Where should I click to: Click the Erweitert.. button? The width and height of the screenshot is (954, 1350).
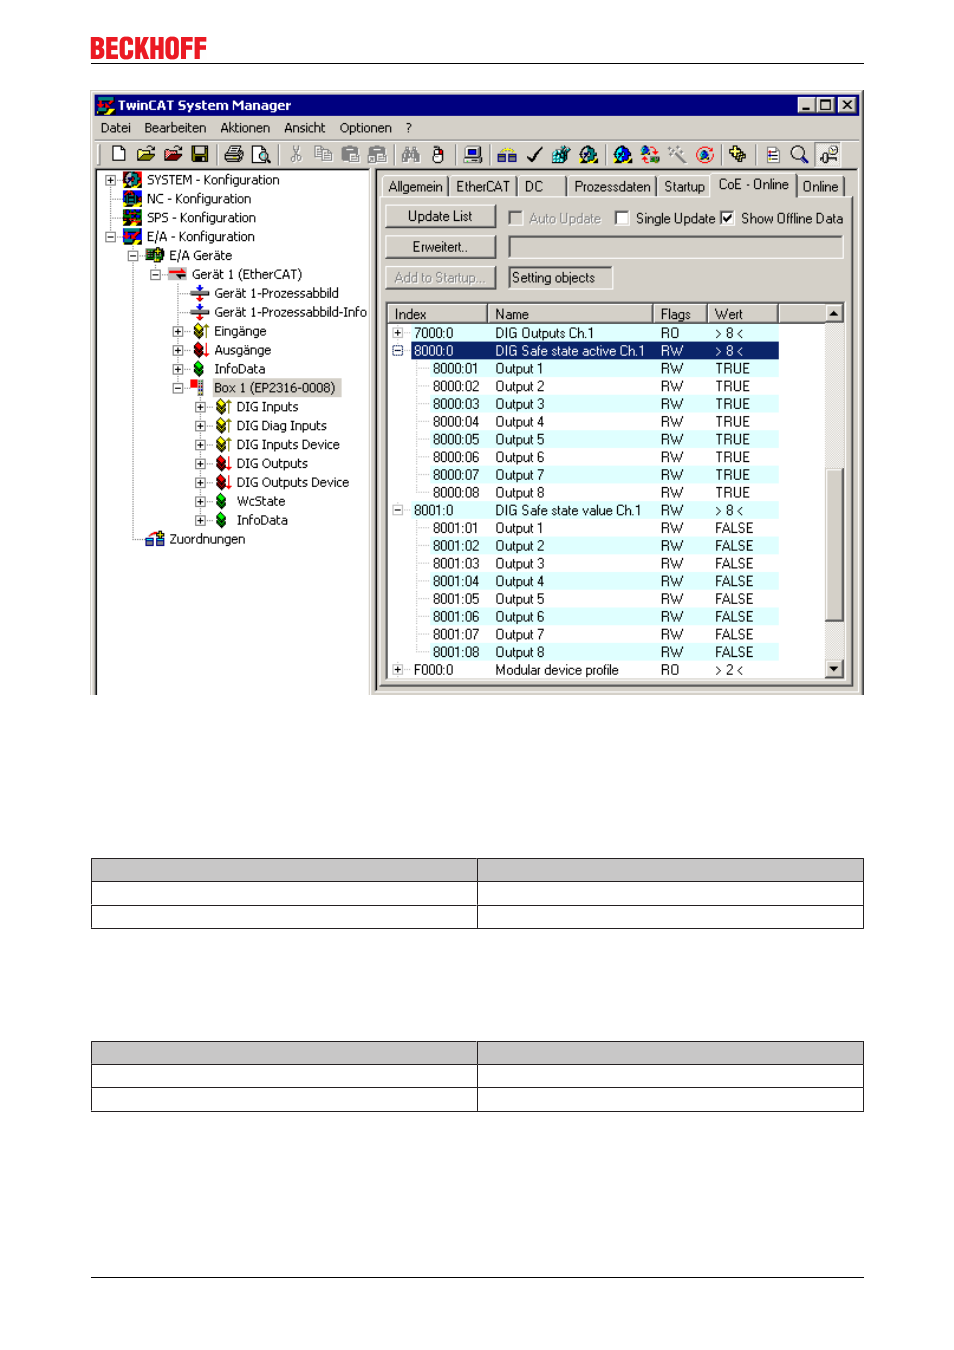click(440, 247)
